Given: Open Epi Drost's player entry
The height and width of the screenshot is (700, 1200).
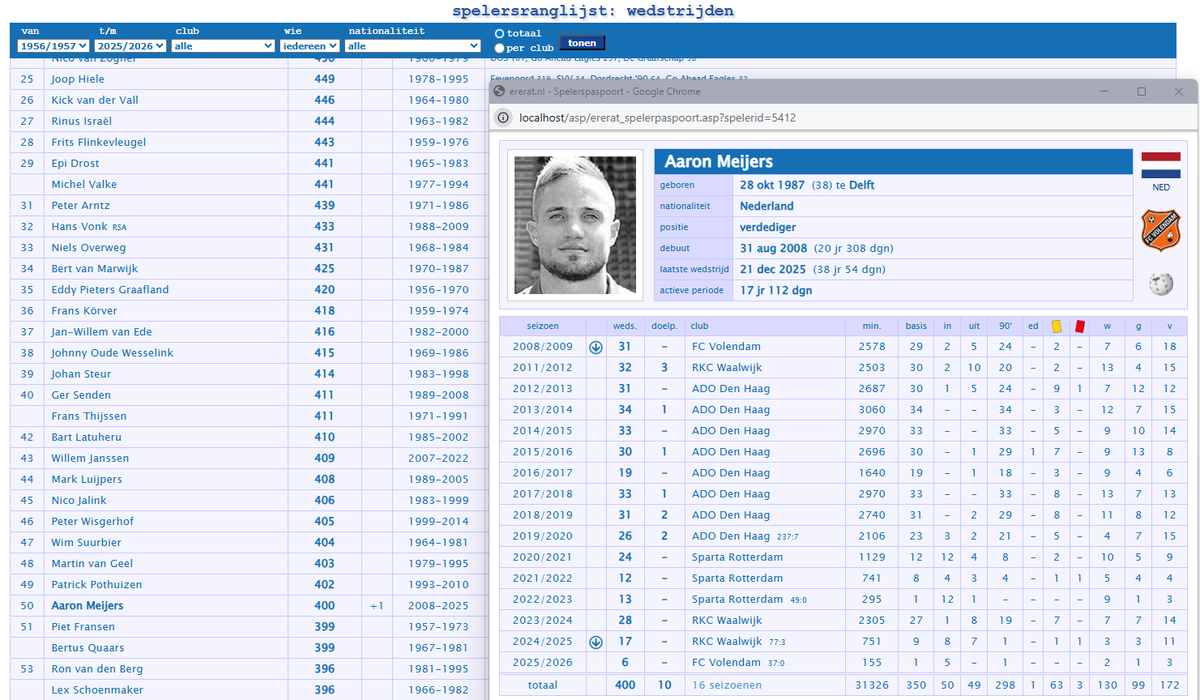Looking at the screenshot, I should (76, 163).
